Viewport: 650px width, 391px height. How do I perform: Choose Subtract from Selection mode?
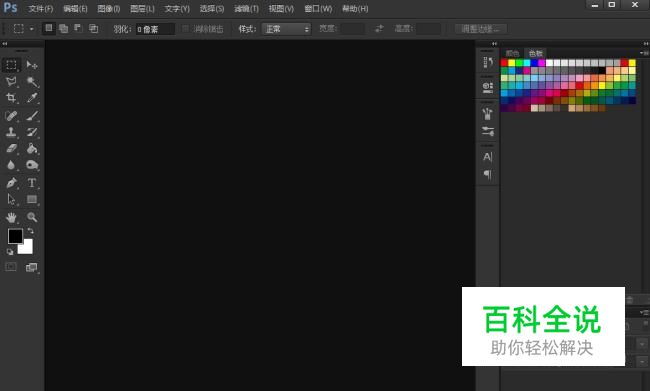coord(78,28)
